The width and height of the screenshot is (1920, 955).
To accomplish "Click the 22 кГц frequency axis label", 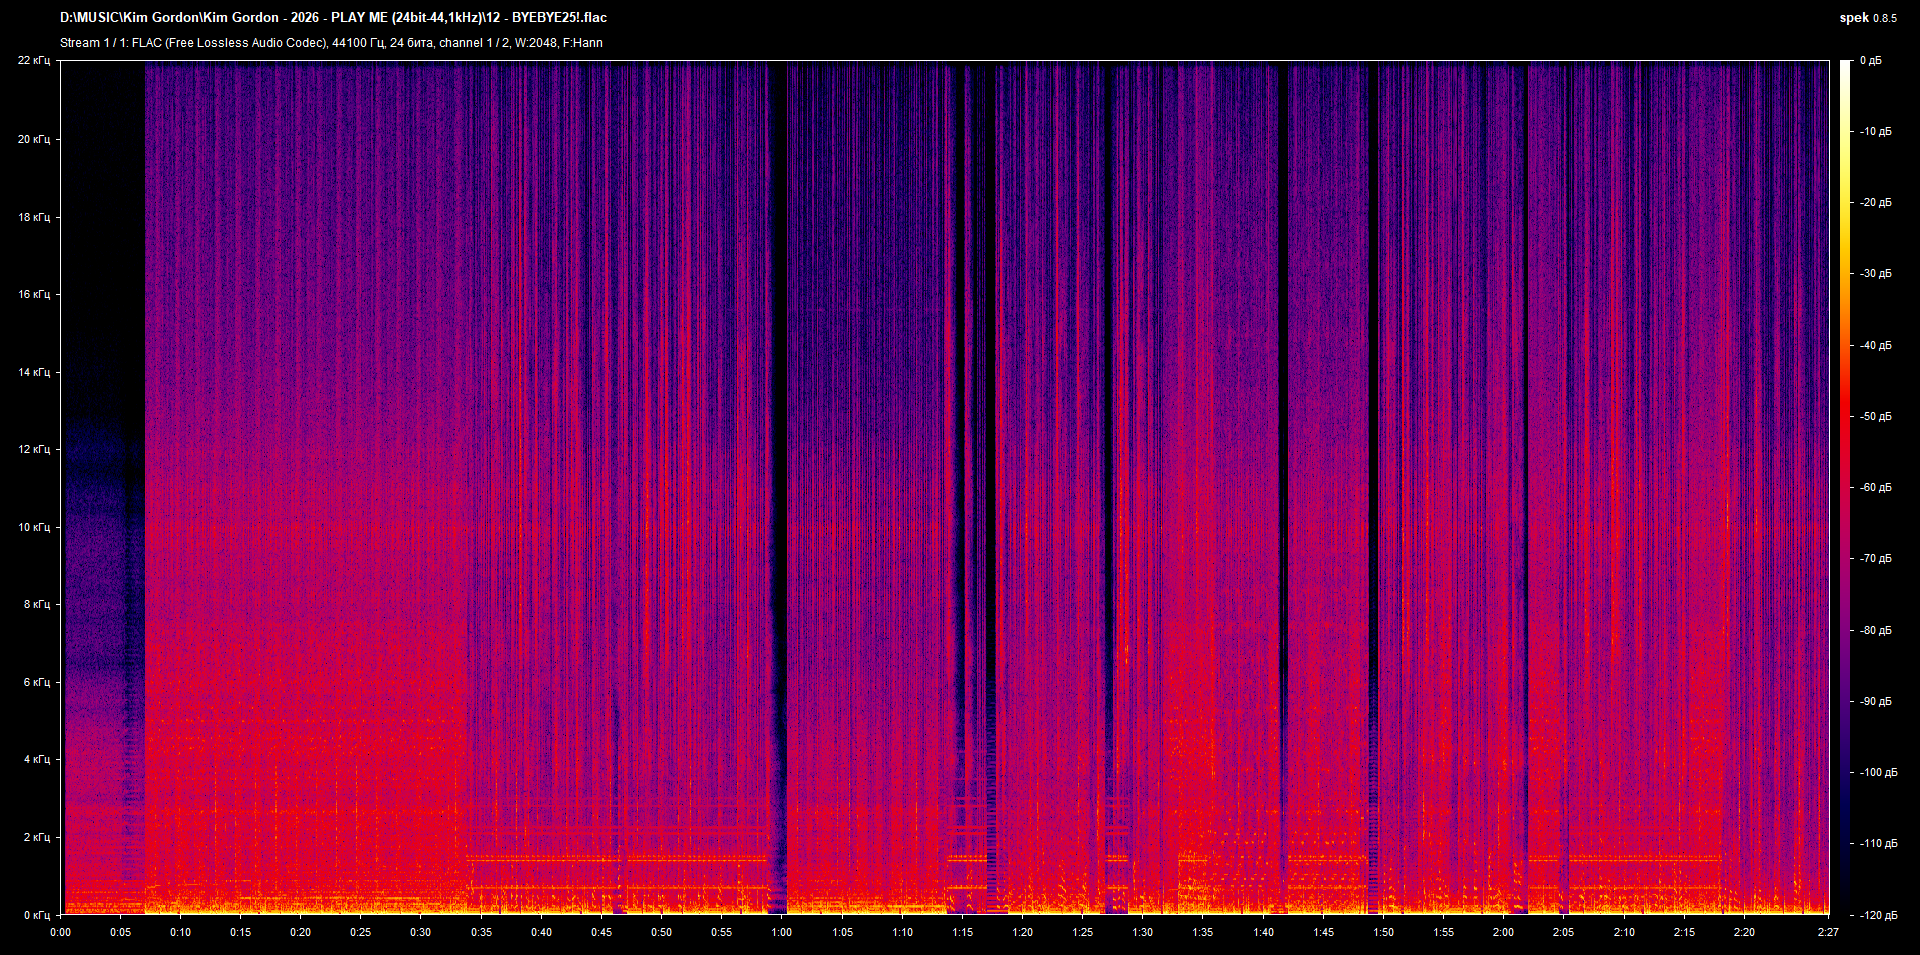I will (36, 60).
